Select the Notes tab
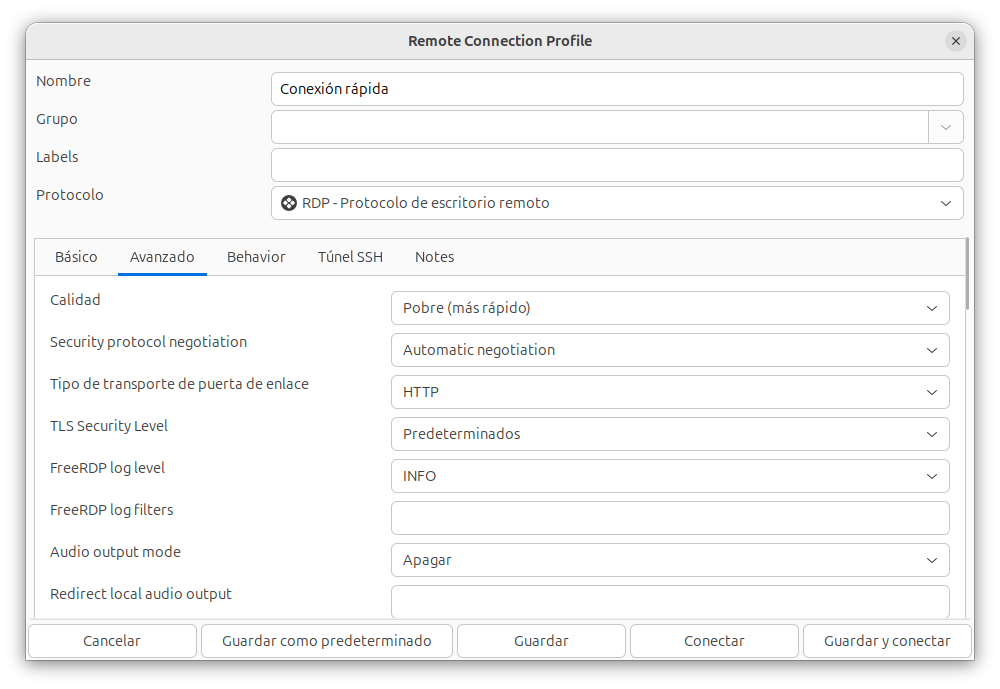 coord(434,257)
